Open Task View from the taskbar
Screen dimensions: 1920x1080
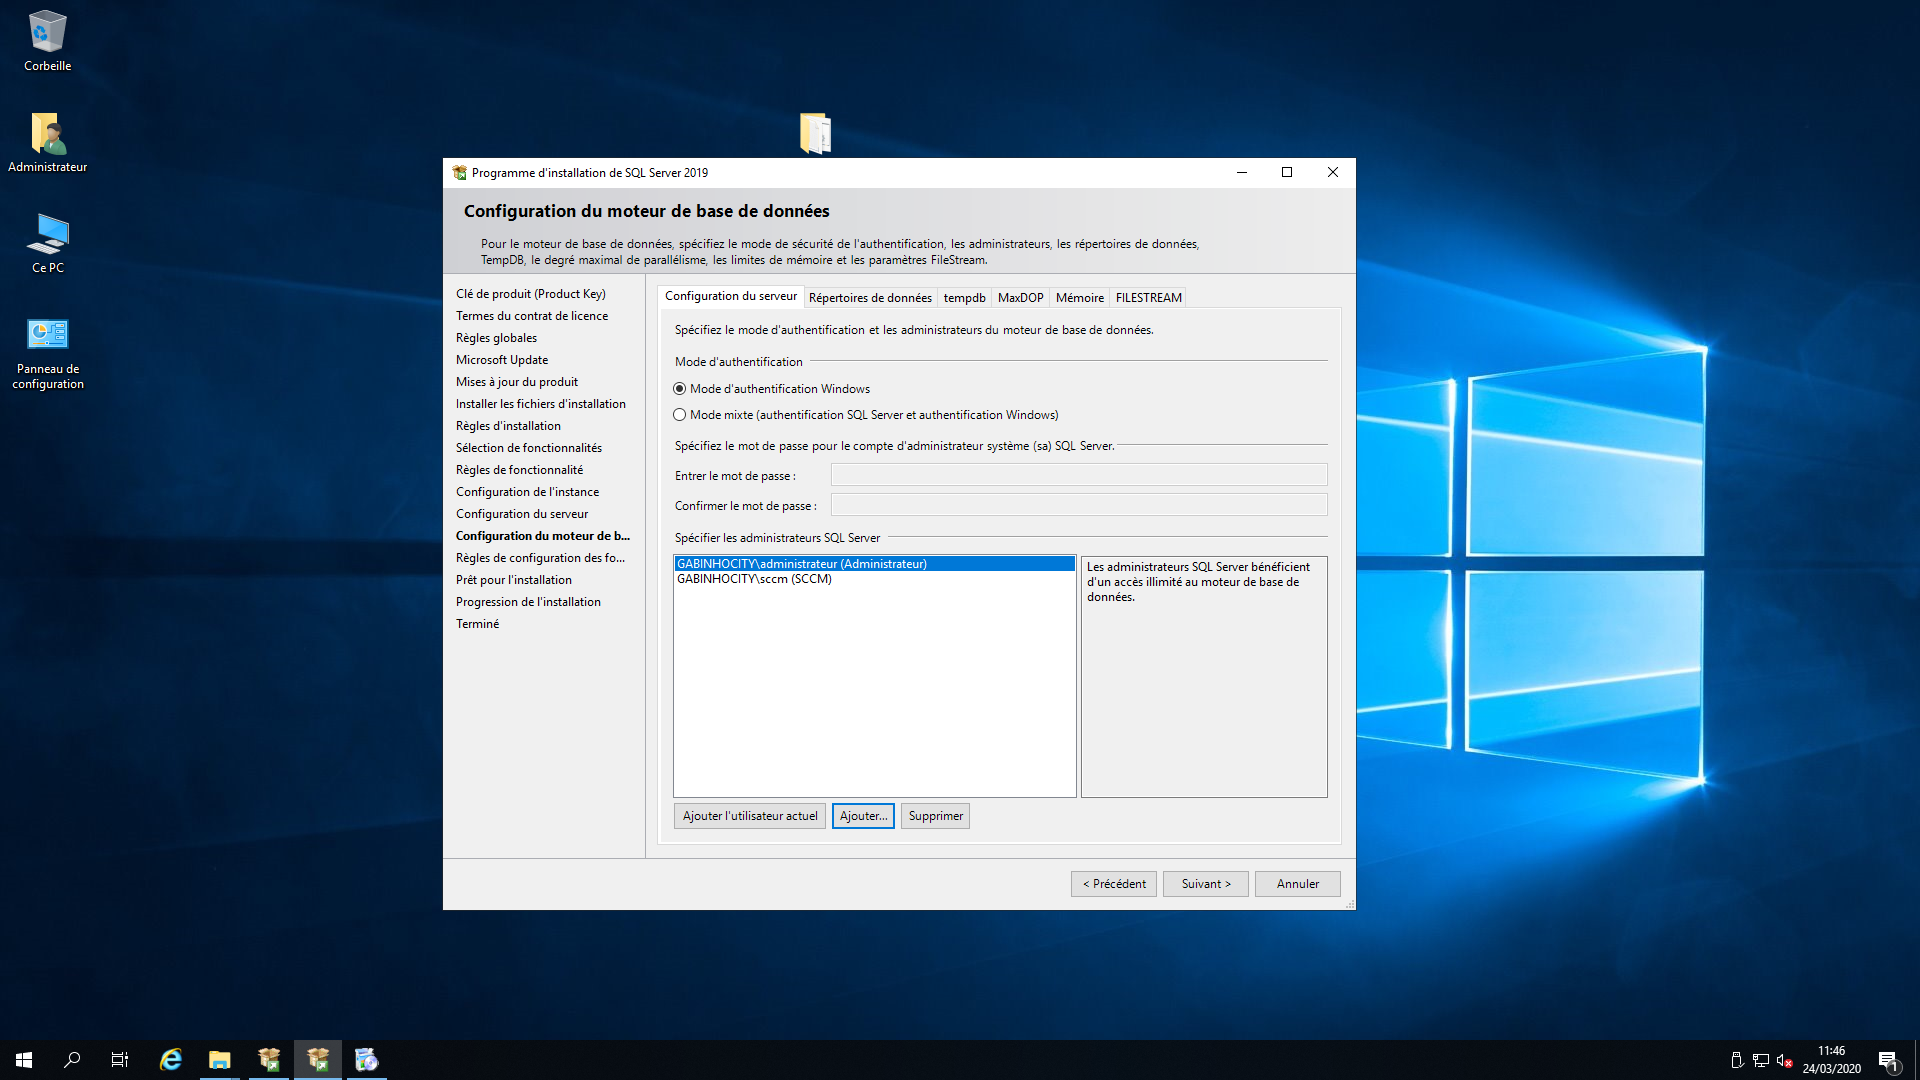pos(120,1060)
